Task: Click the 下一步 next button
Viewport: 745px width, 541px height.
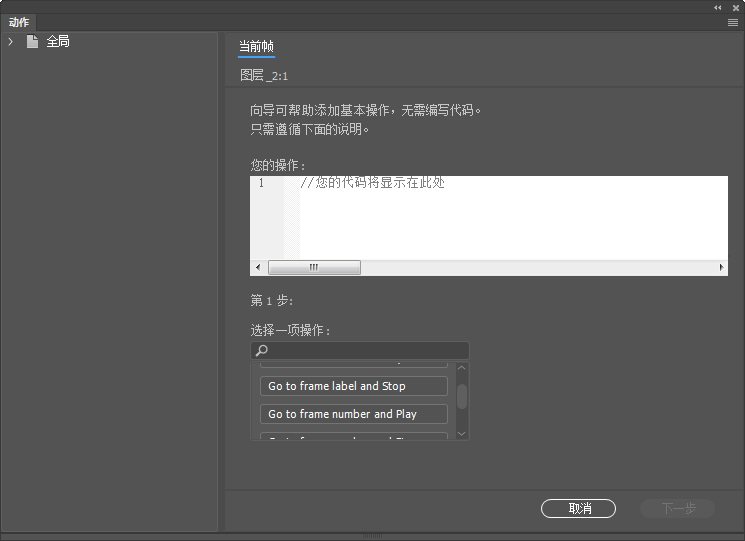Action: click(x=678, y=509)
